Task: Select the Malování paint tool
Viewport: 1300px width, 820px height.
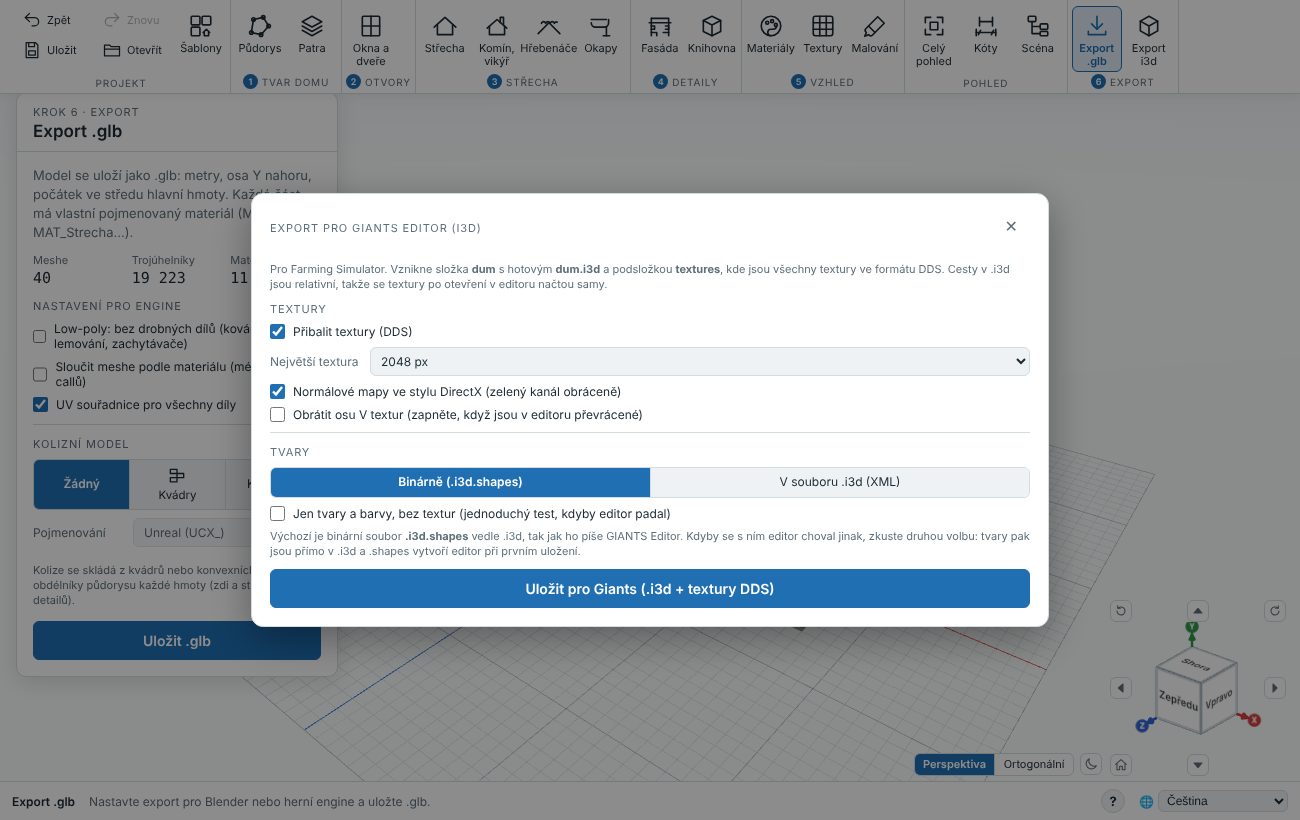Action: point(874,34)
